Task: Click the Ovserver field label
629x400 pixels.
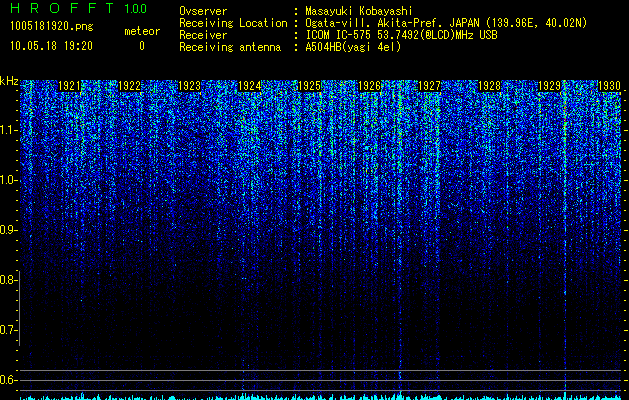Action: pos(203,11)
